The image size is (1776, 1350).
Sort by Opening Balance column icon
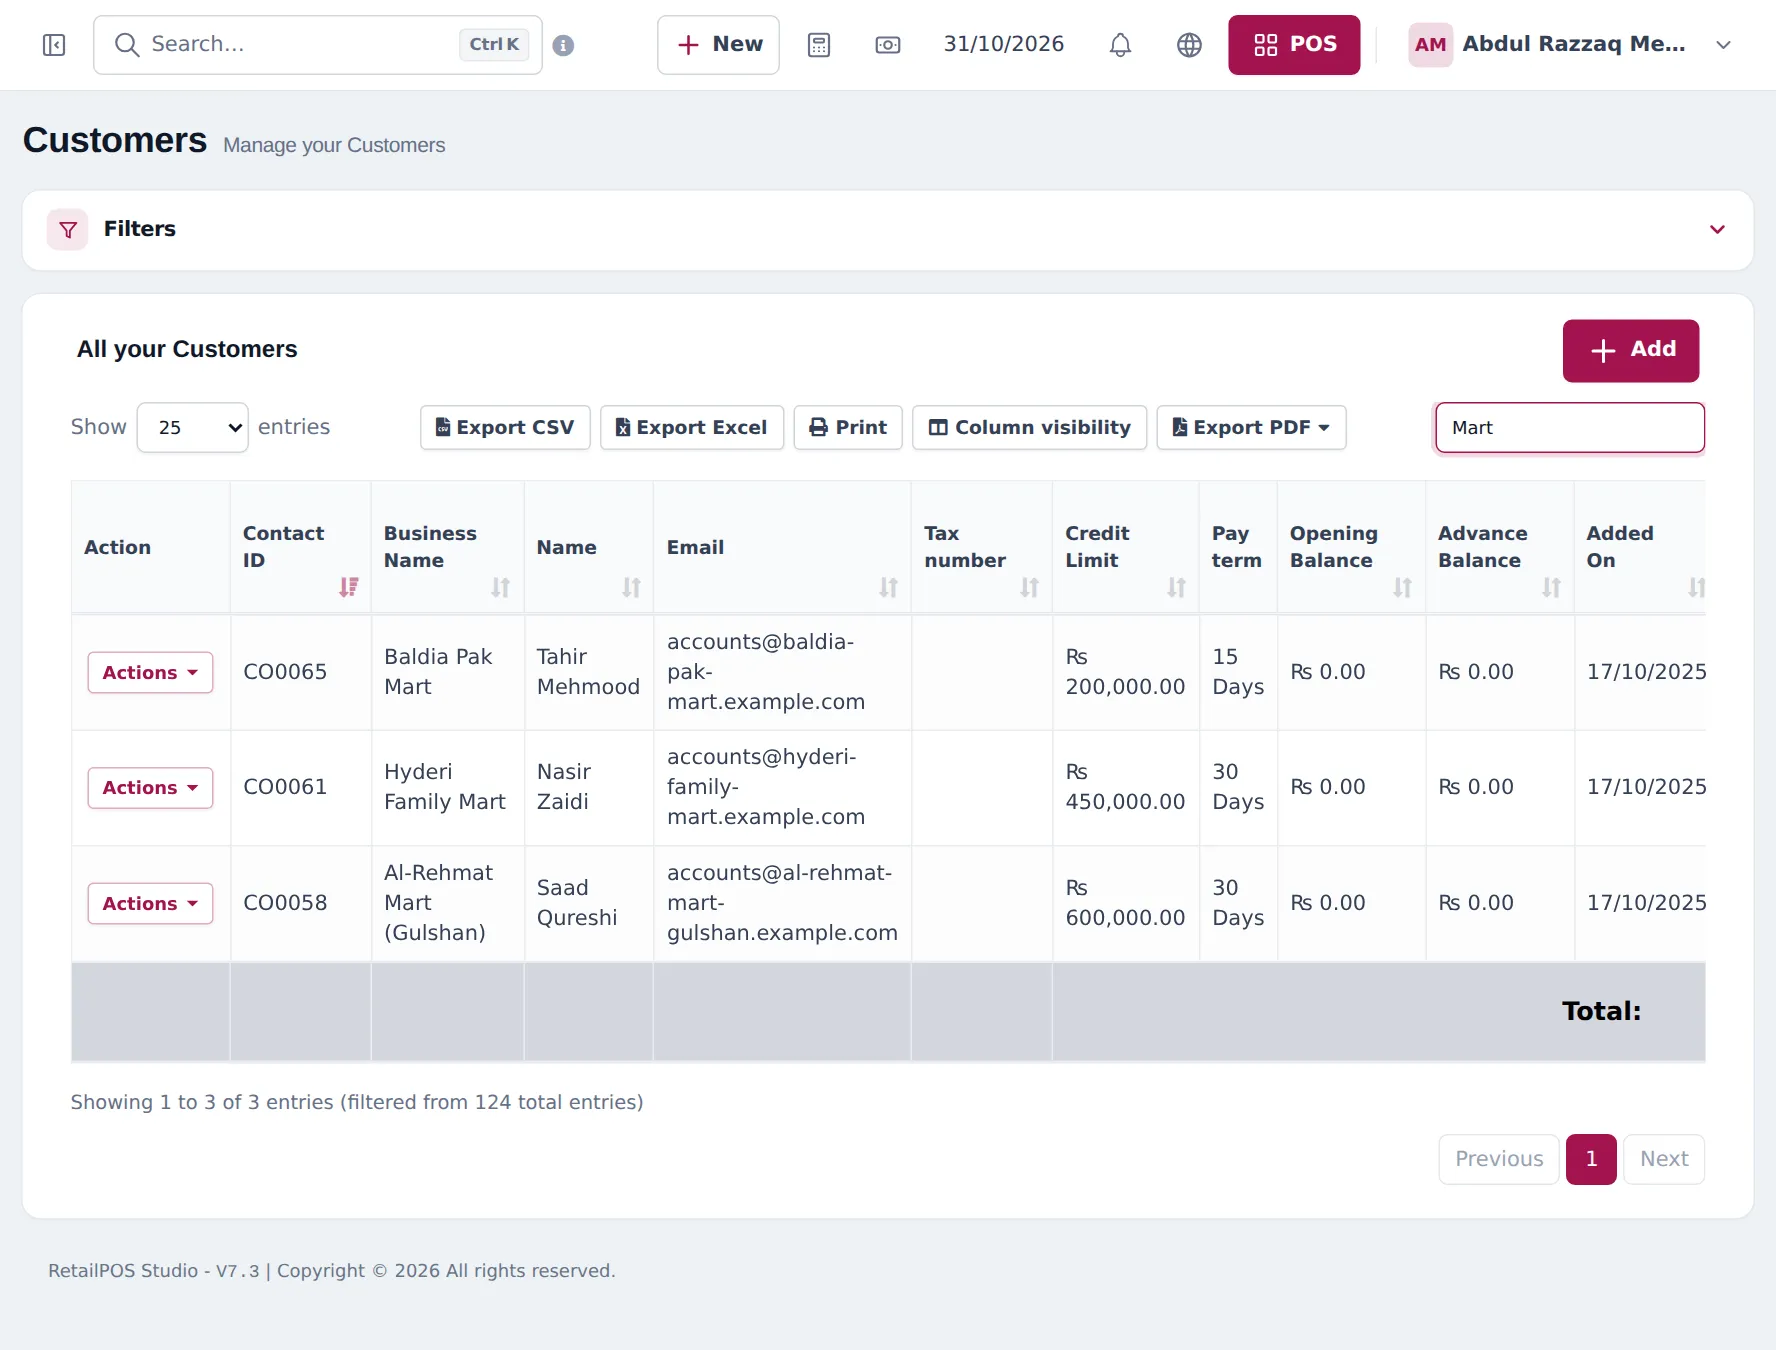[1402, 587]
